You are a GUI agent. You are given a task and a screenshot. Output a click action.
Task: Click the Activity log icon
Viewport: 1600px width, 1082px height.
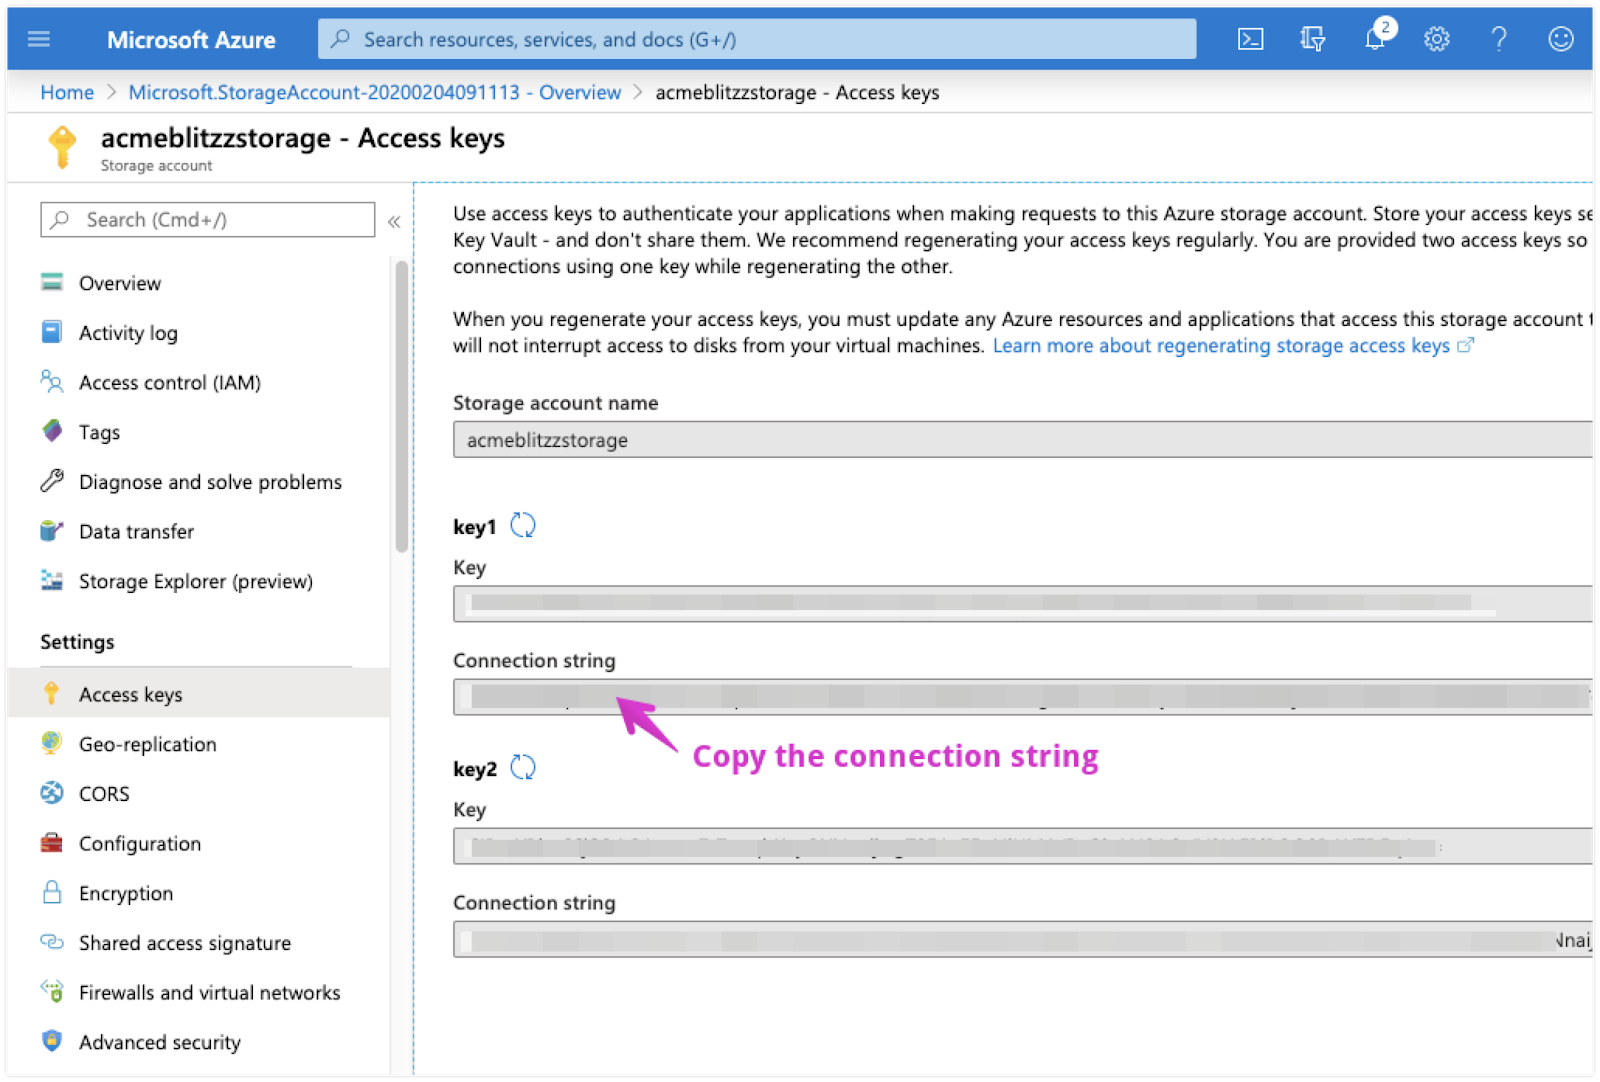pyautogui.click(x=52, y=332)
